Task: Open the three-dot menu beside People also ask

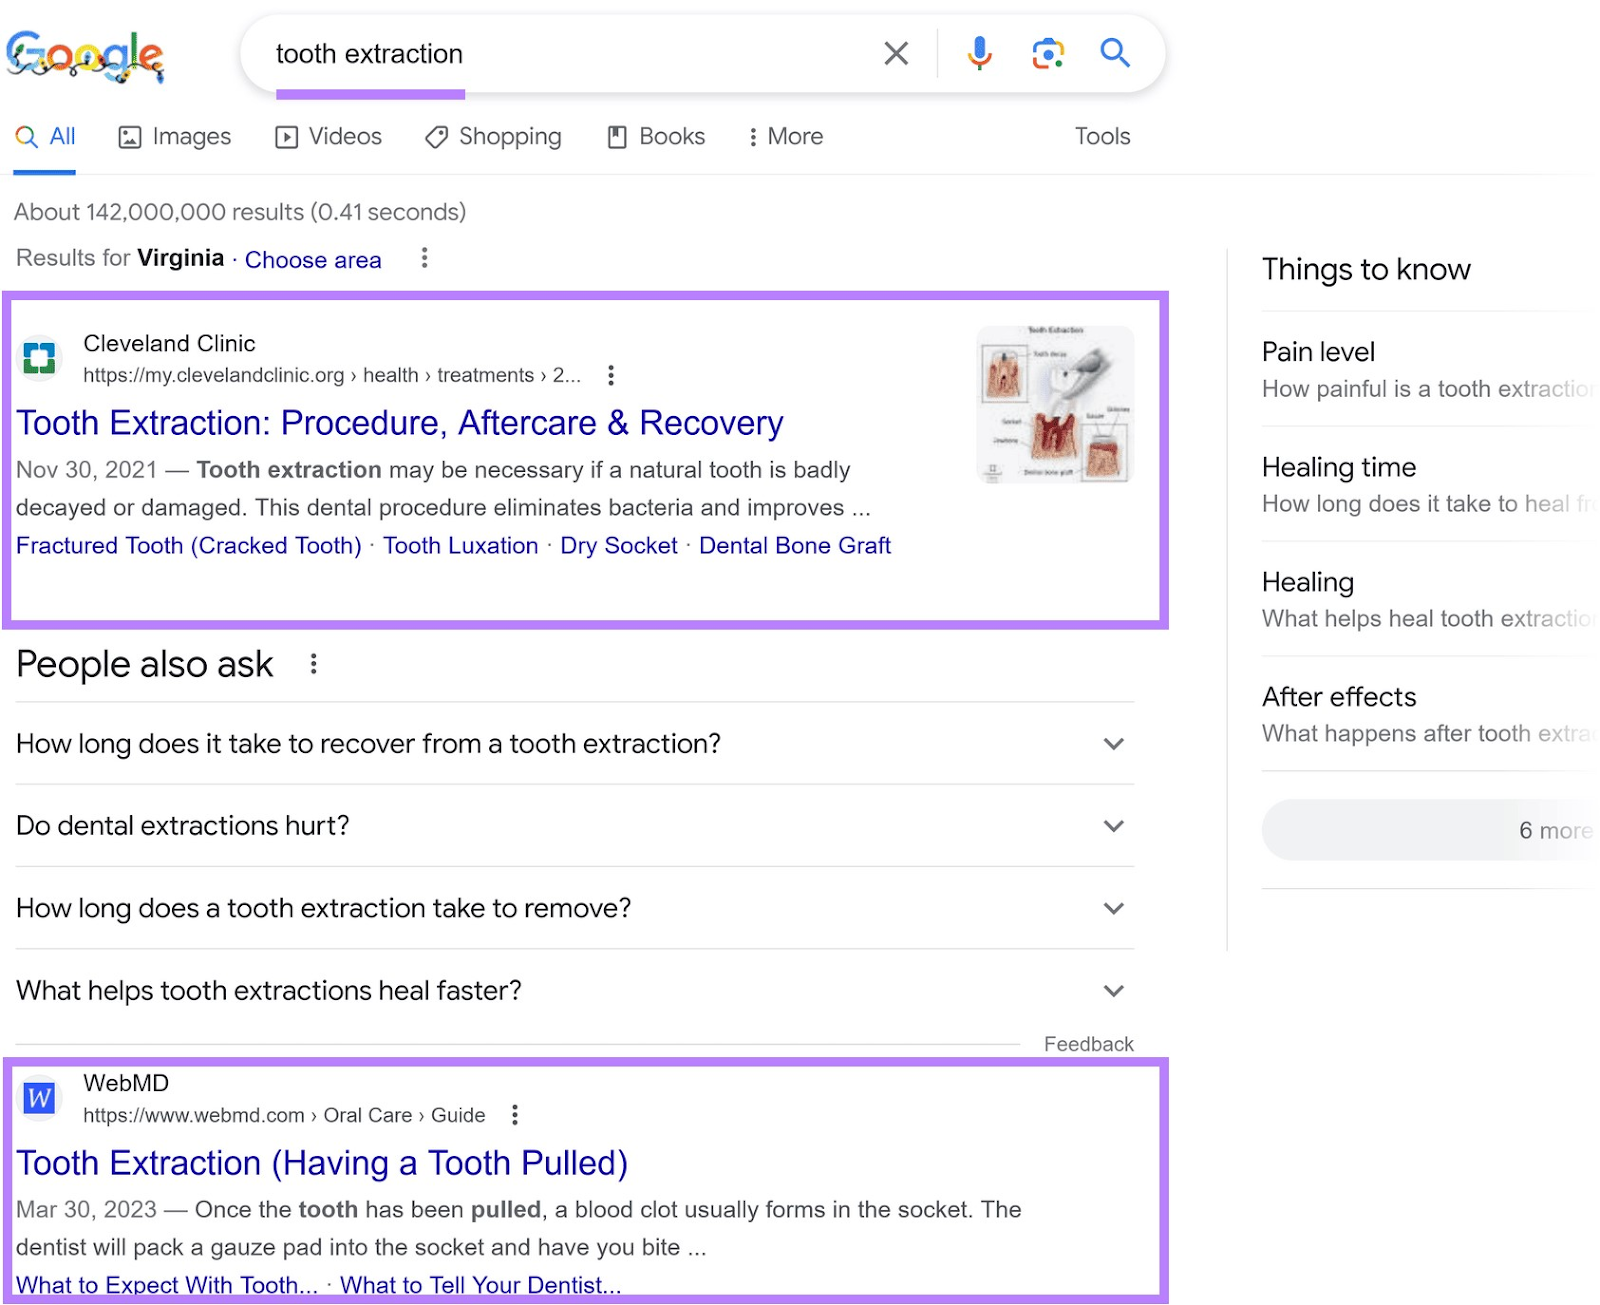Action: (313, 663)
